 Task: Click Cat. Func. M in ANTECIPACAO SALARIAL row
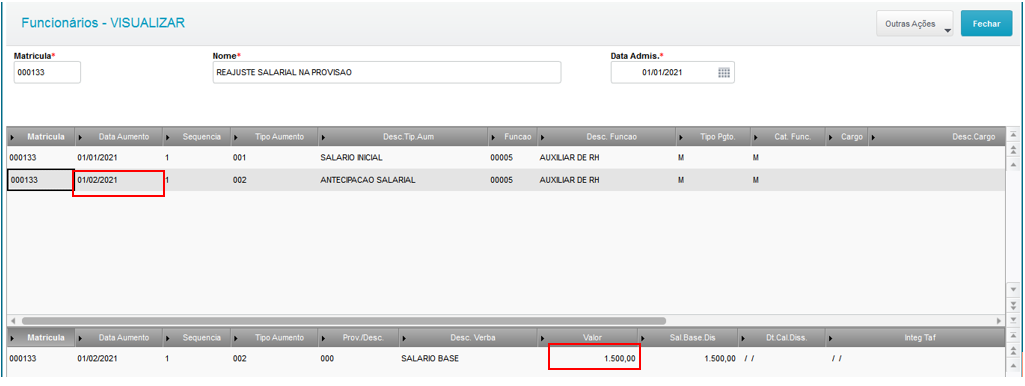point(756,180)
